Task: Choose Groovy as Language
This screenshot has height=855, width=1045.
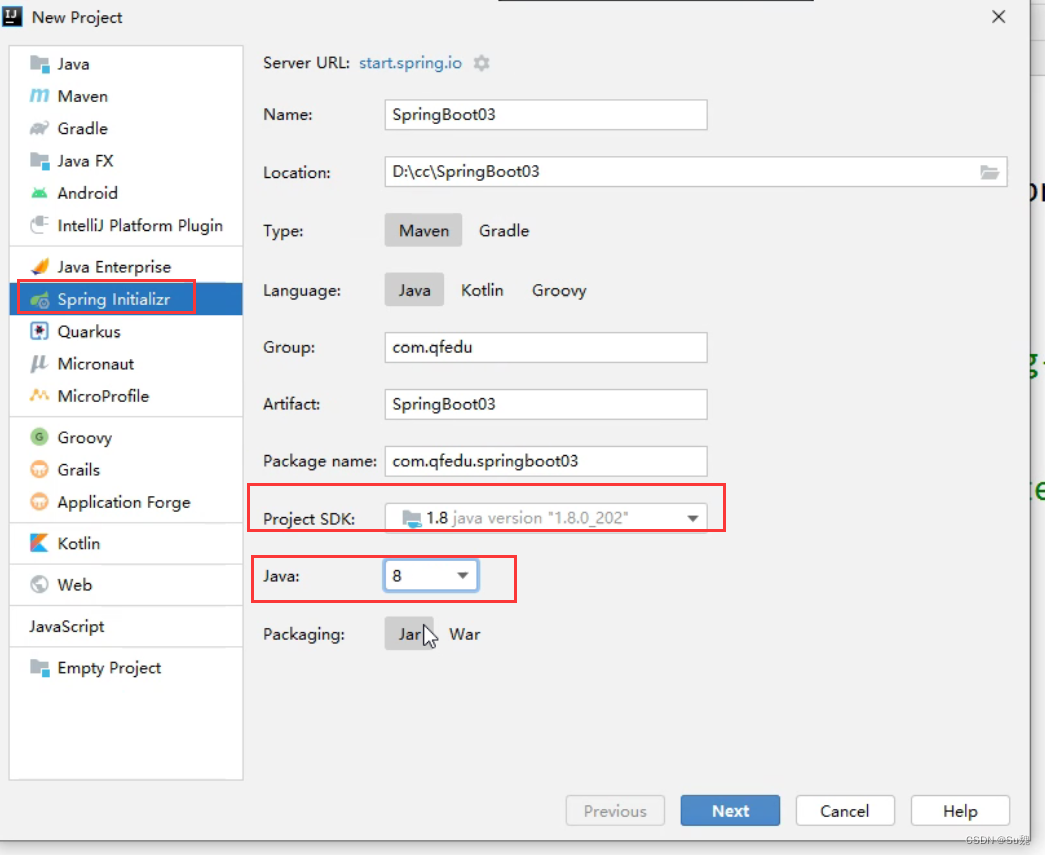Action: 558,290
